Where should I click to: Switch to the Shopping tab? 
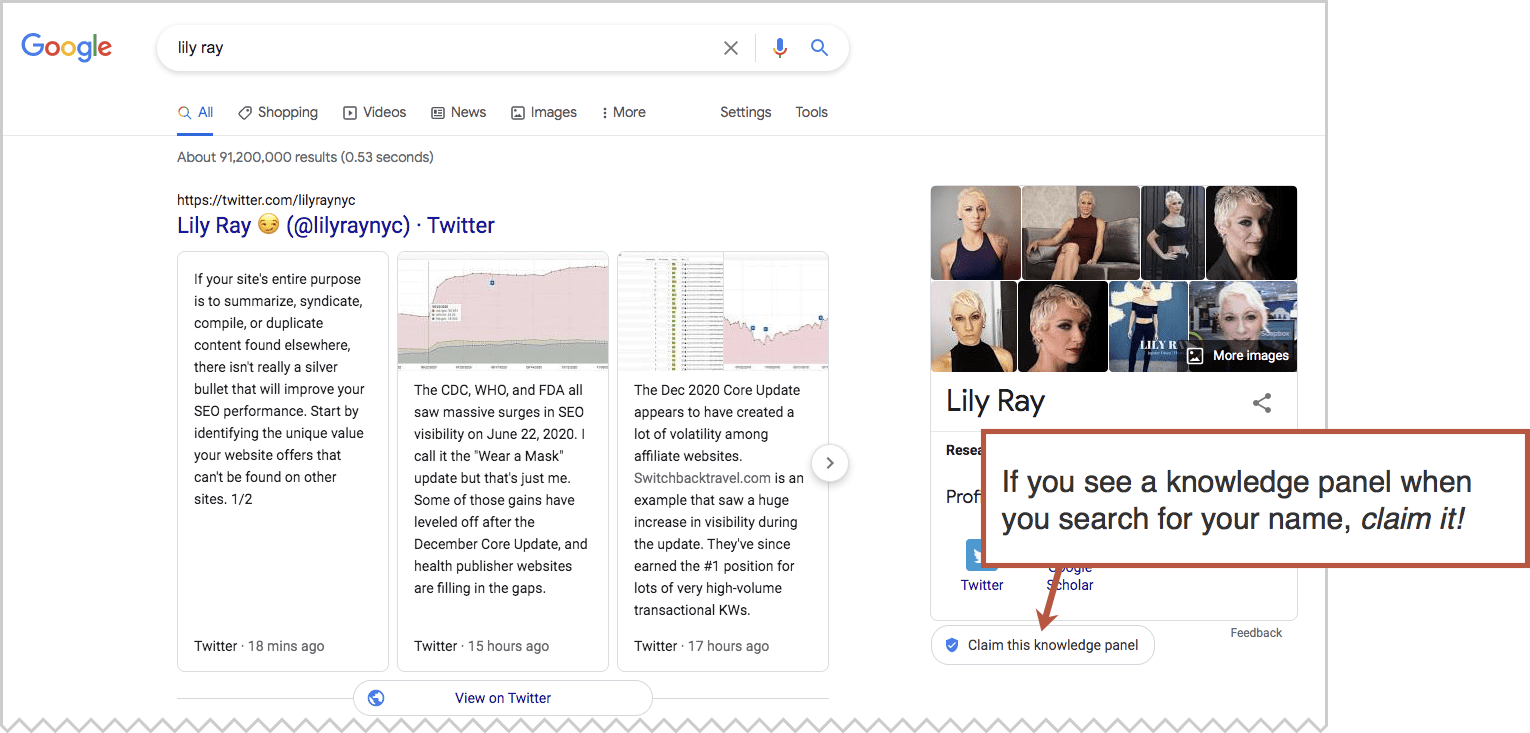[x=278, y=113]
